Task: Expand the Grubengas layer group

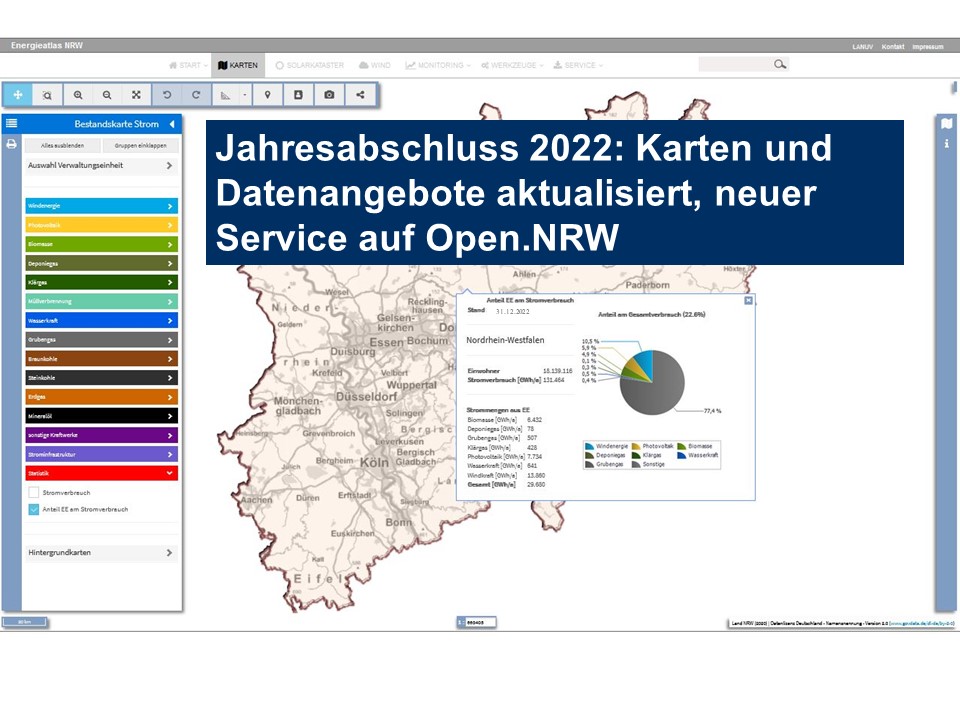Action: (102, 339)
